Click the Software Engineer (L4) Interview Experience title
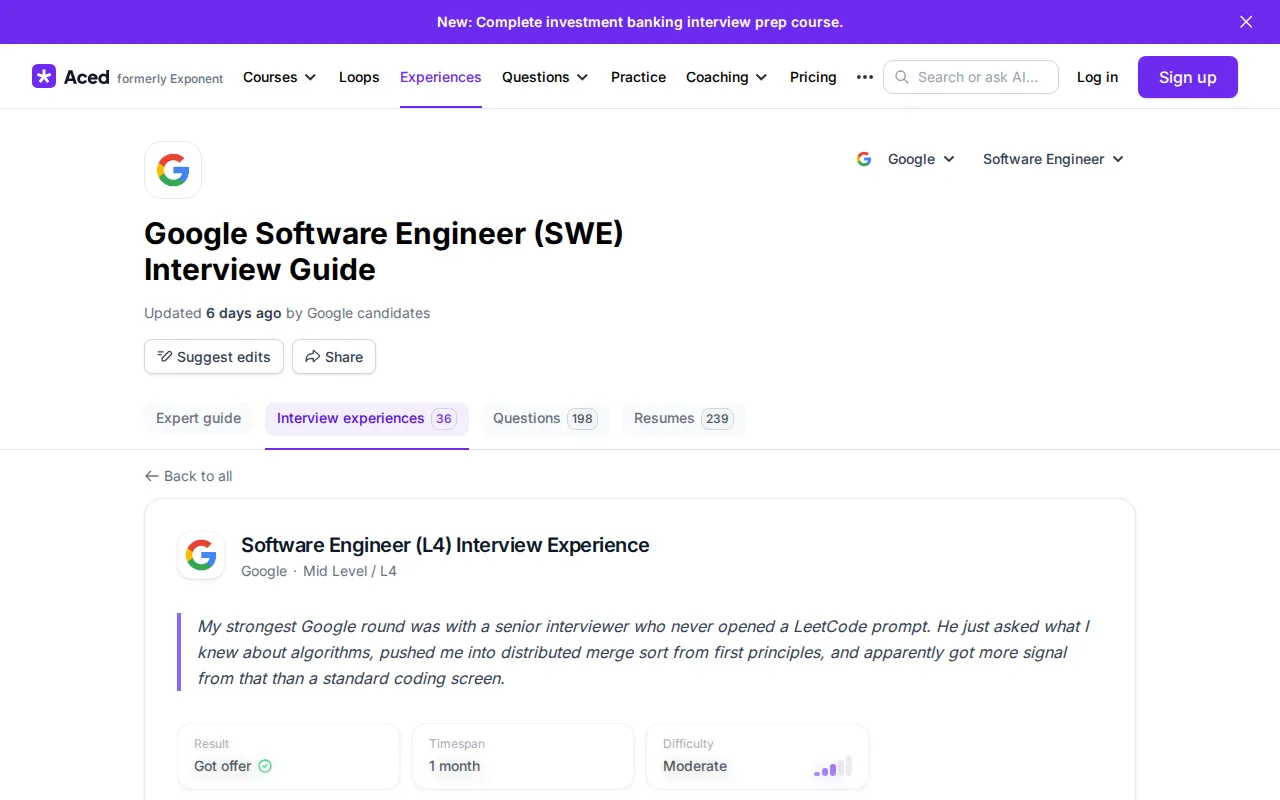The image size is (1280, 800). 445,545
